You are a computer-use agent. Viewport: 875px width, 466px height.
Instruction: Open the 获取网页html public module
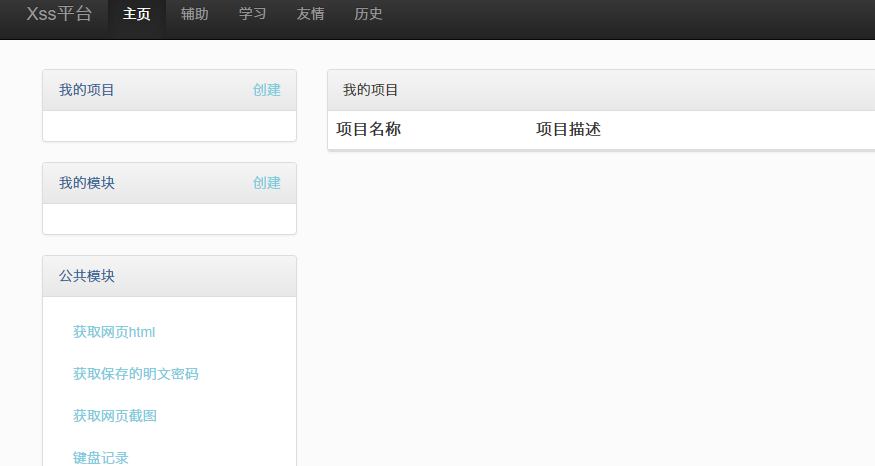click(114, 332)
